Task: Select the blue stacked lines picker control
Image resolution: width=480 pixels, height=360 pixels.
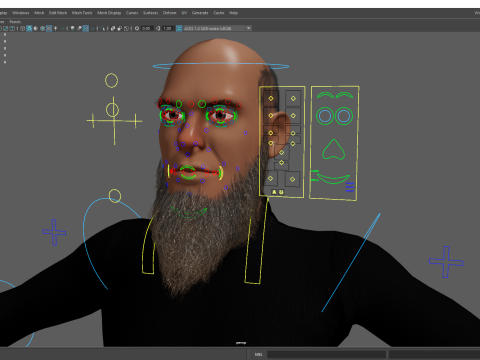Action: 350,187
